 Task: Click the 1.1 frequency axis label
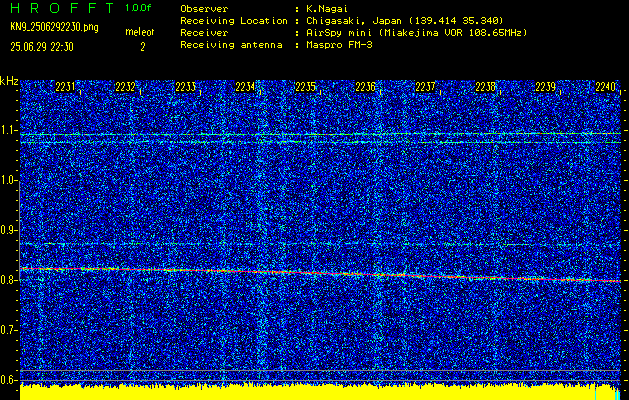click(x=9, y=130)
